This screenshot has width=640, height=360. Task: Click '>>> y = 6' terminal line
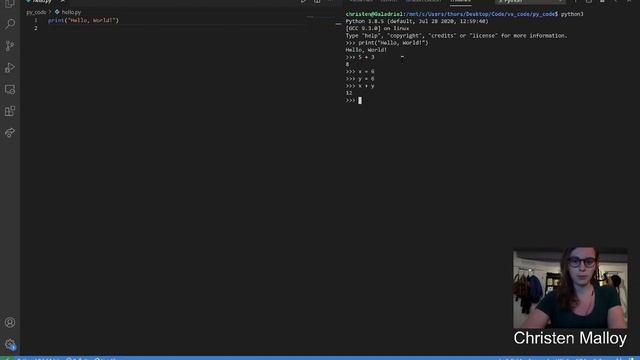pyautogui.click(x=360, y=79)
